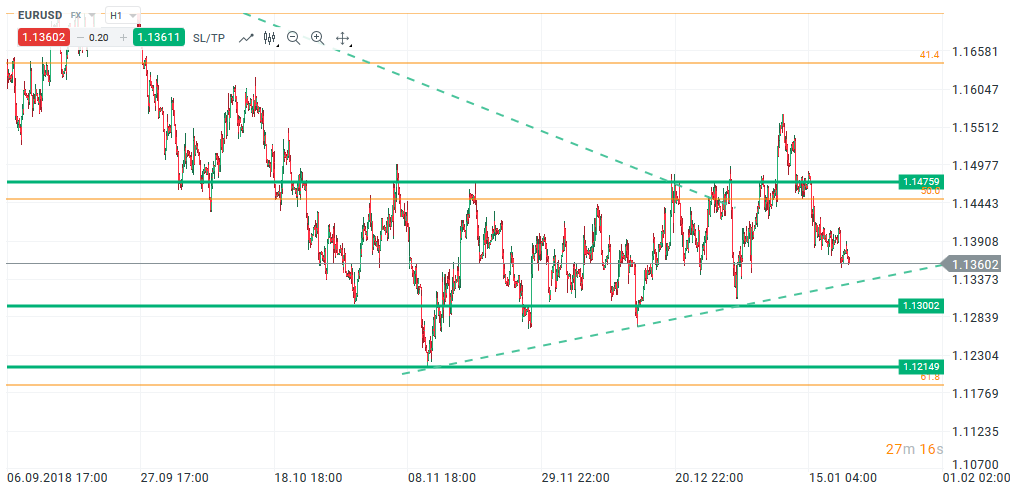Image resolution: width=1013 pixels, height=488 pixels.
Task: Click the 1.13908 price axis label
Action: 977,242
